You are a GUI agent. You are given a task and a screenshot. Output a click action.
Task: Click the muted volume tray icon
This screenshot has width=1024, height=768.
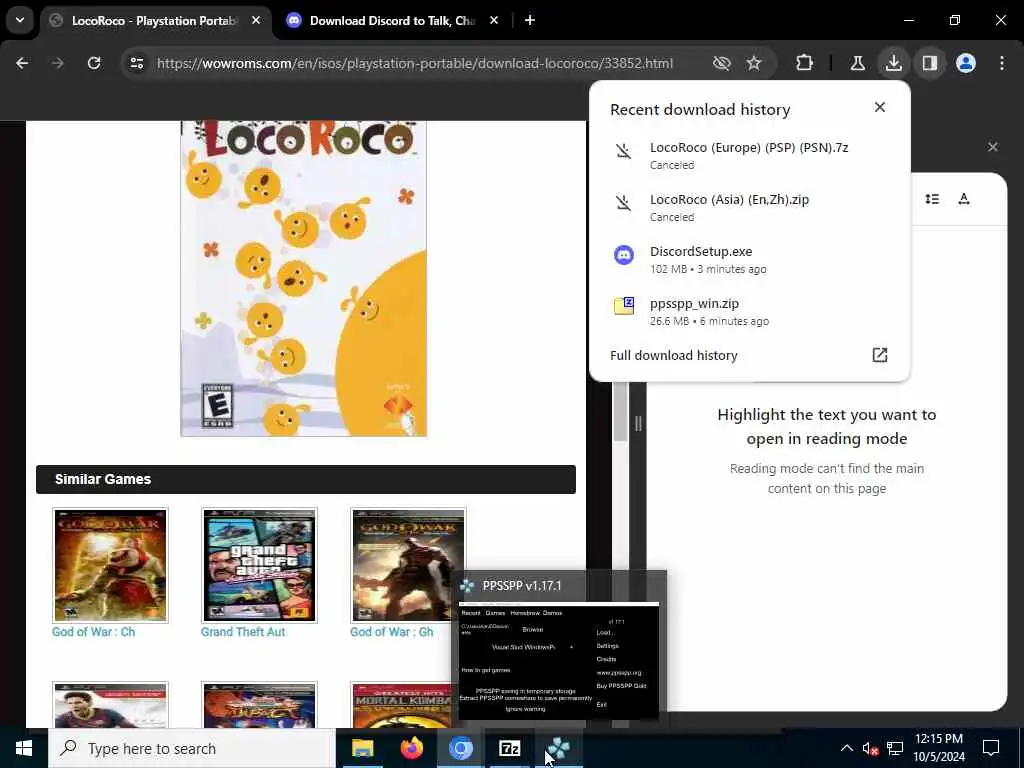click(x=870, y=748)
